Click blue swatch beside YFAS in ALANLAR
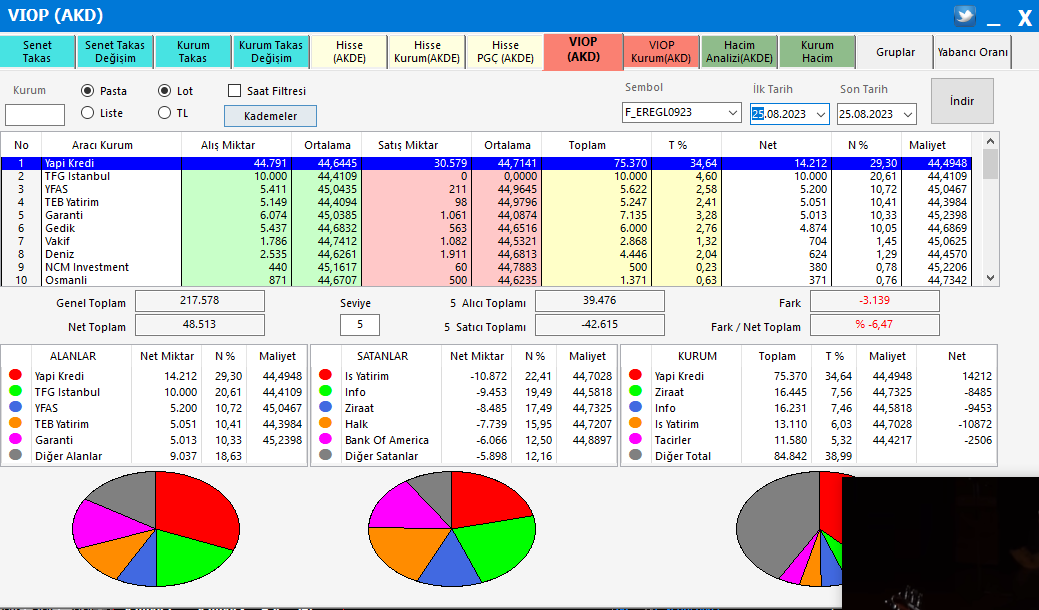 tap(15, 407)
